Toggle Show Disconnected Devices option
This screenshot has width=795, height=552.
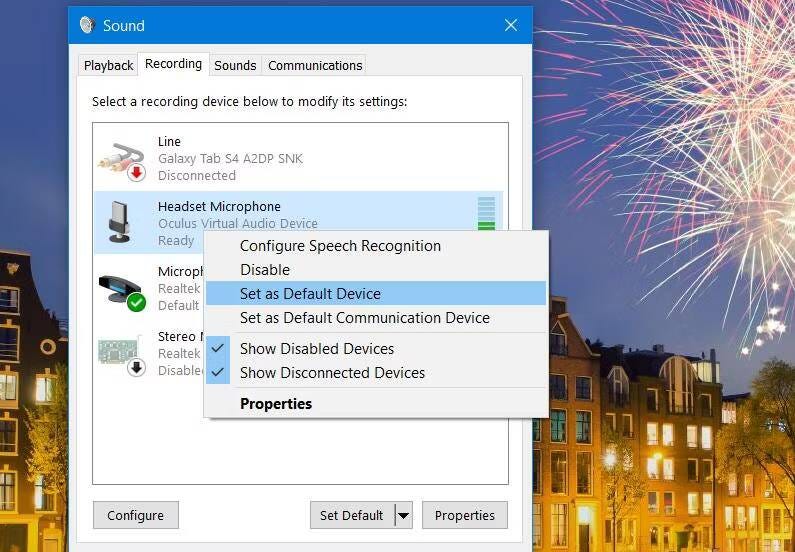tap(376, 373)
